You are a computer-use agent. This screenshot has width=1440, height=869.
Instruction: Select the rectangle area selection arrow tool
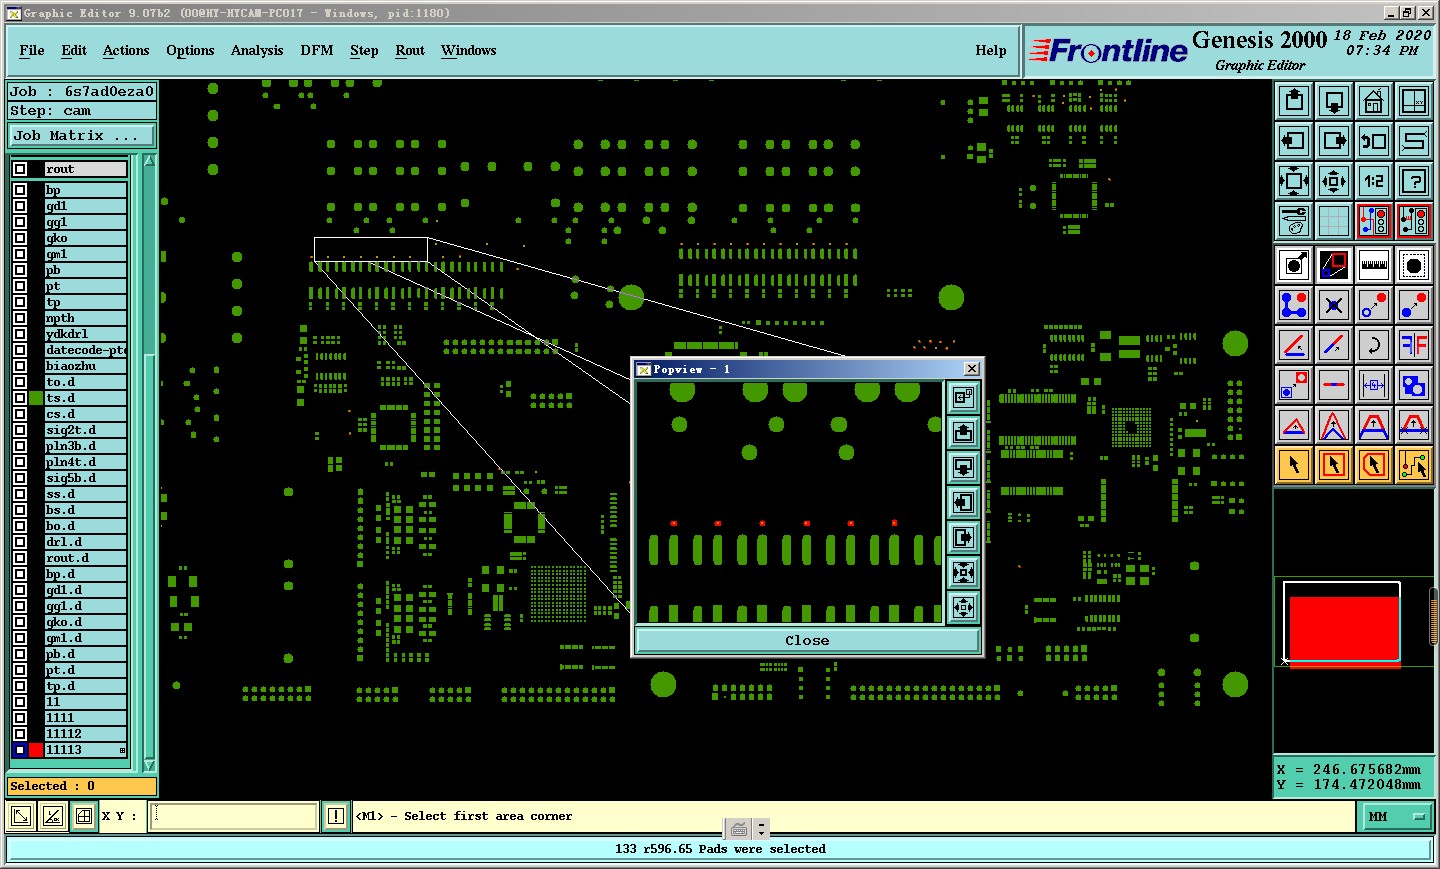(x=1334, y=465)
